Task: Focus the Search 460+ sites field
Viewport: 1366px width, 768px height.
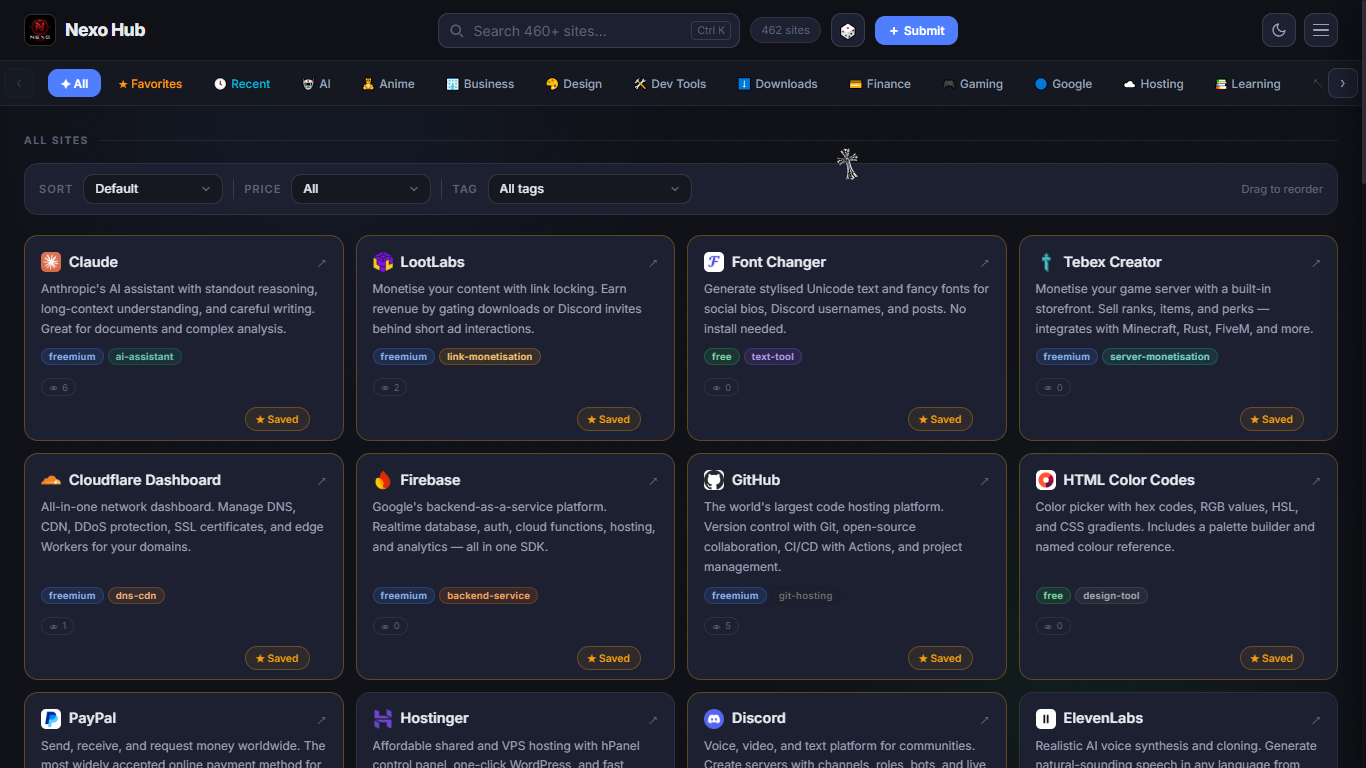Action: [589, 30]
